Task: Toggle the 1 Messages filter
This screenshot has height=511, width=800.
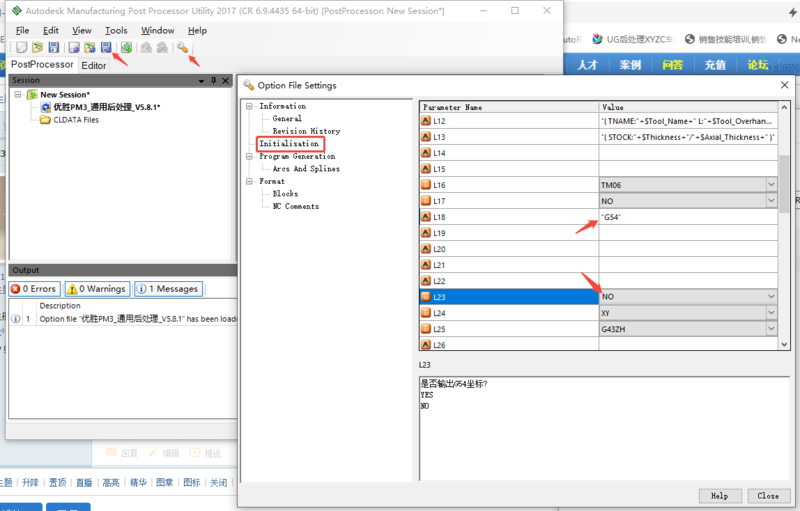Action: pos(167,289)
